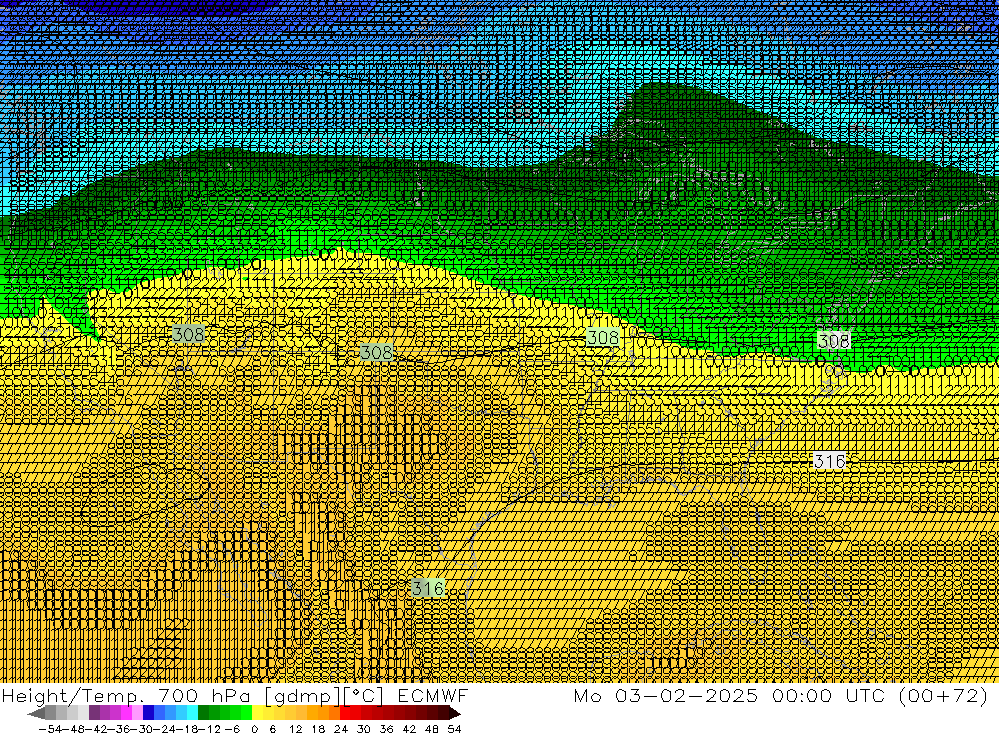Click the cyan swatch in the legend

[192, 713]
